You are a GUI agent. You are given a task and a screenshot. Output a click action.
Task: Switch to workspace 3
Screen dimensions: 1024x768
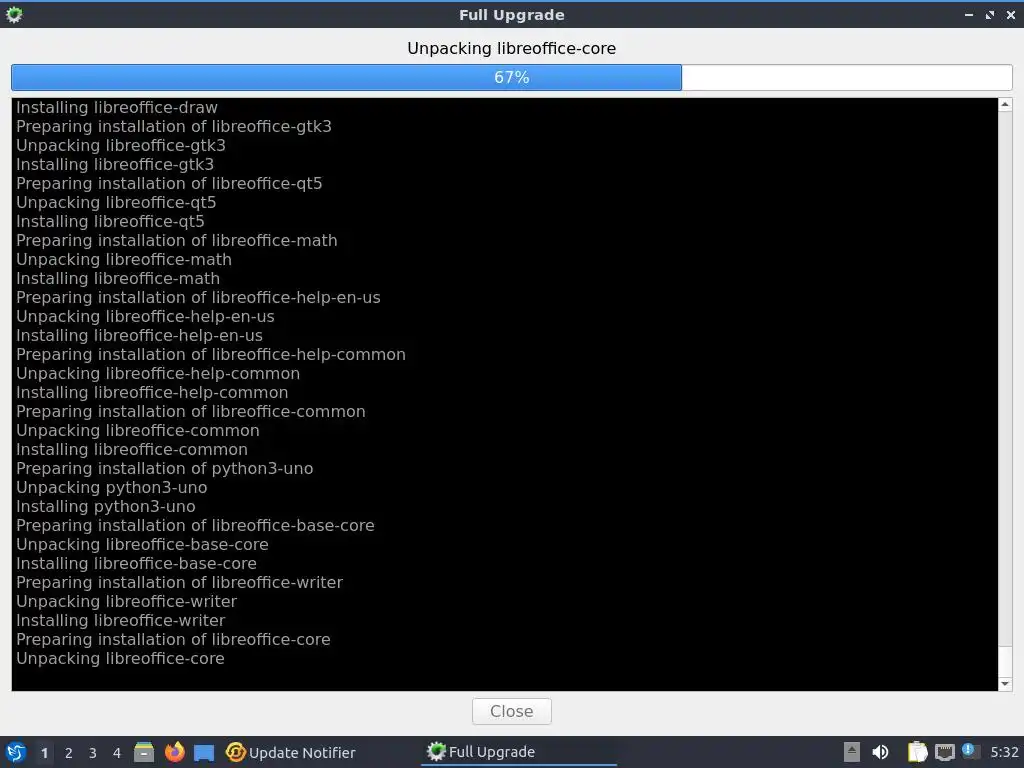click(x=93, y=753)
